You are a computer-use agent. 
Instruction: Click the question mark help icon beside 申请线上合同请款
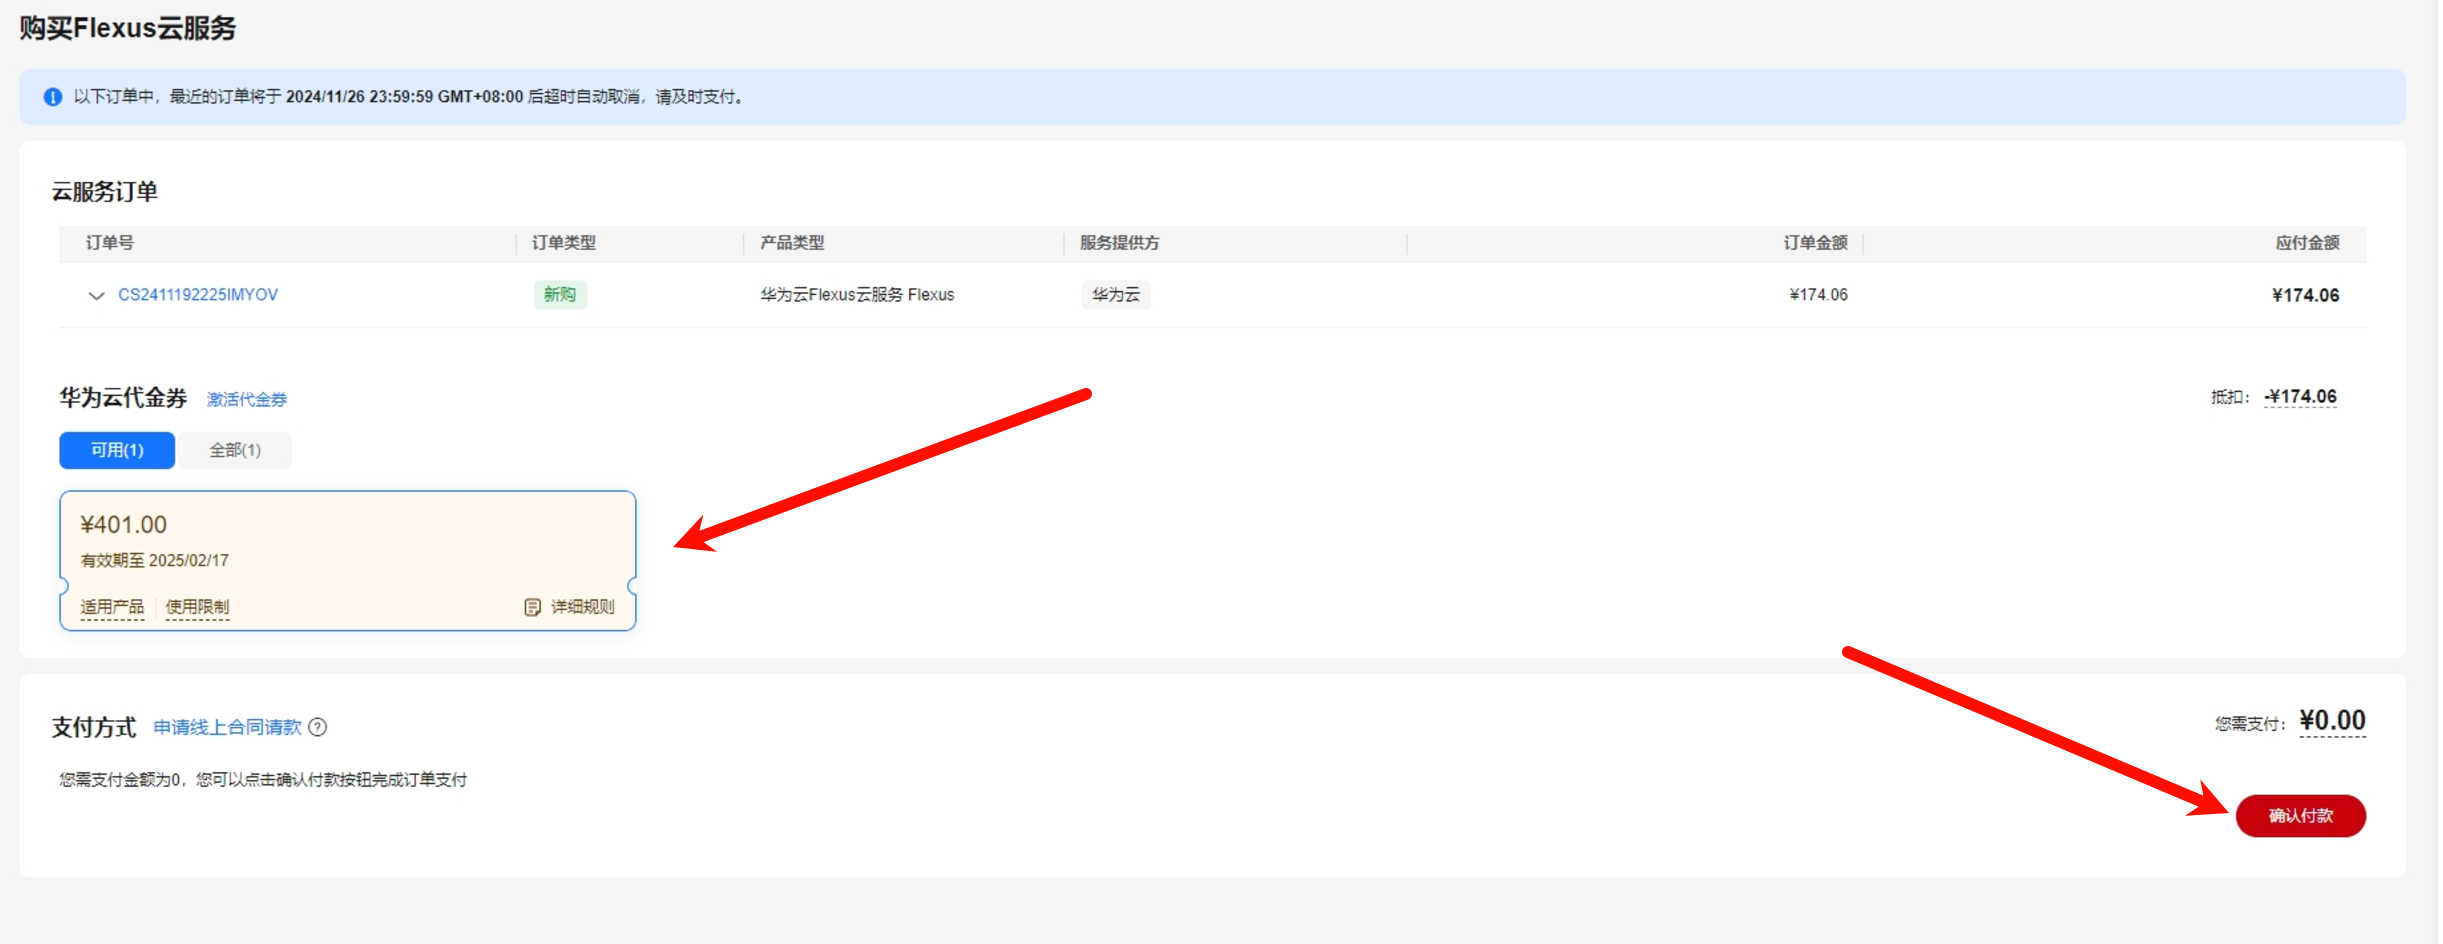pos(318,727)
